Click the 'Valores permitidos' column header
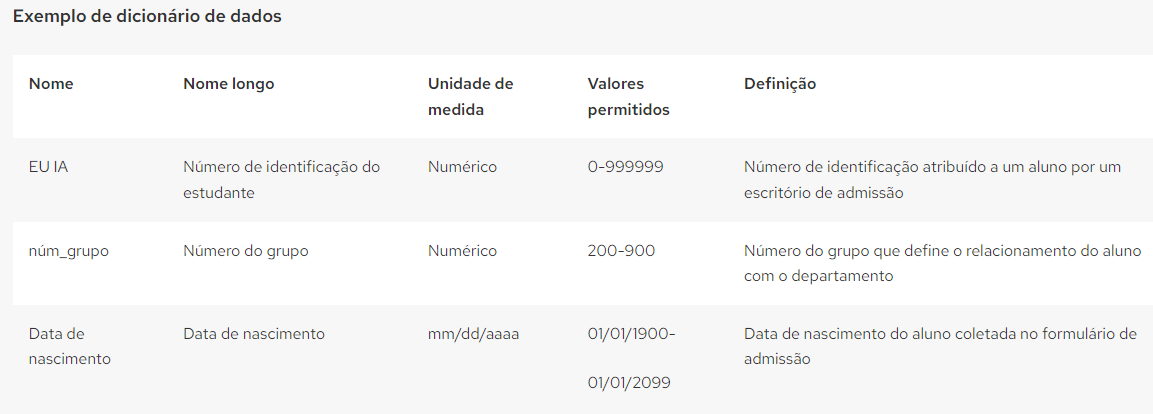The height and width of the screenshot is (414, 1153). pyautogui.click(x=629, y=97)
